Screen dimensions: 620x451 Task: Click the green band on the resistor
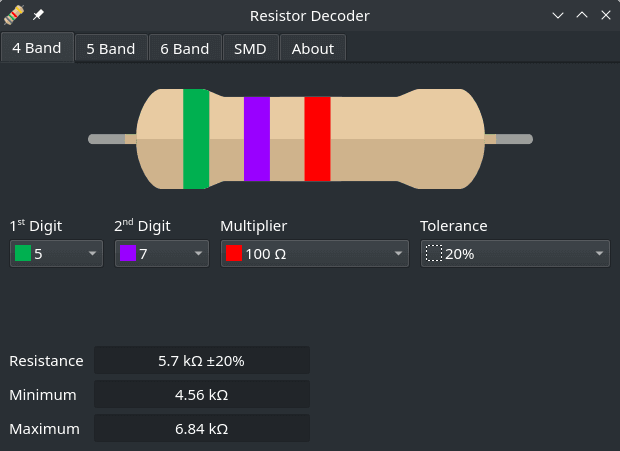coord(196,139)
